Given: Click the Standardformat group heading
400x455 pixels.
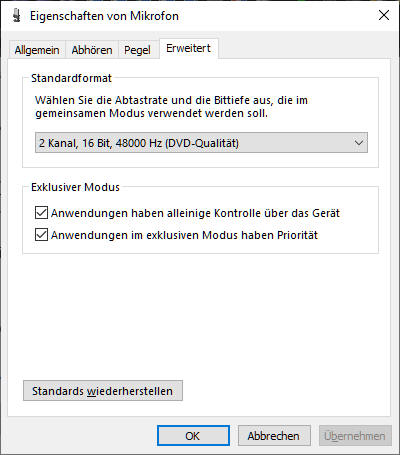Looking at the screenshot, I should (x=71, y=78).
